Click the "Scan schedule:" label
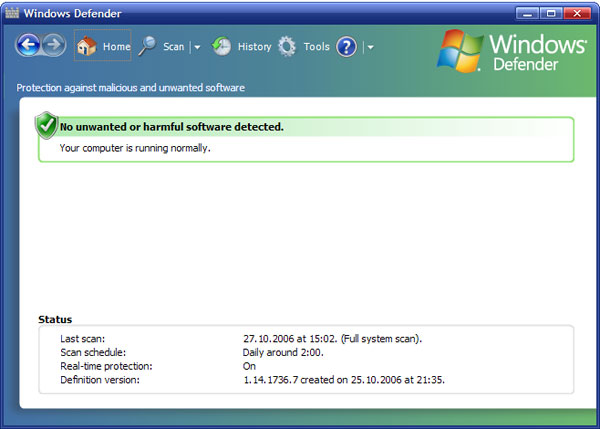 click(93, 352)
